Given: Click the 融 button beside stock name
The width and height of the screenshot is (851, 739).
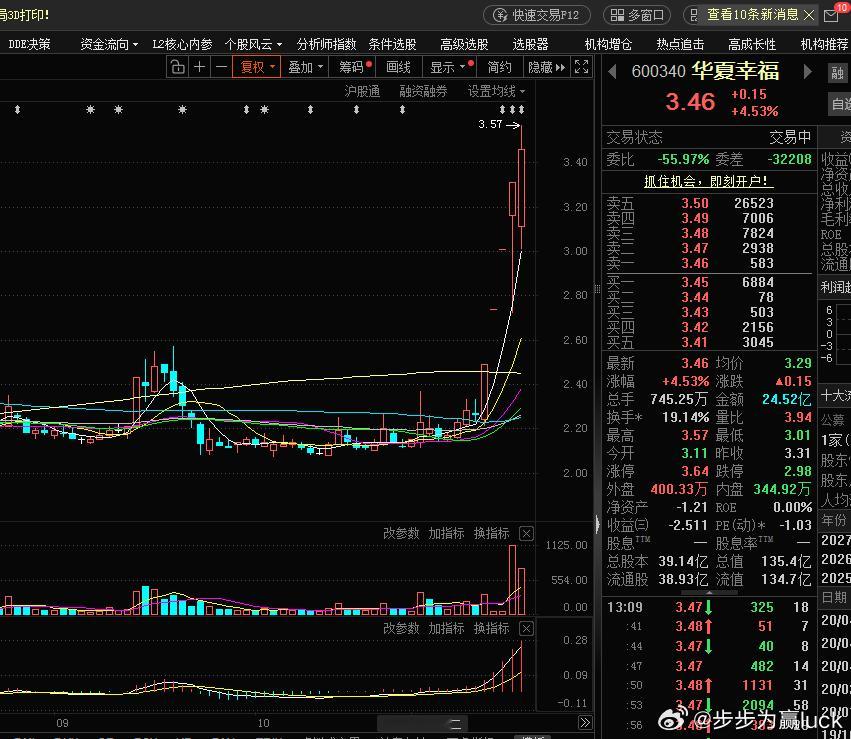Looking at the screenshot, I should point(837,73).
